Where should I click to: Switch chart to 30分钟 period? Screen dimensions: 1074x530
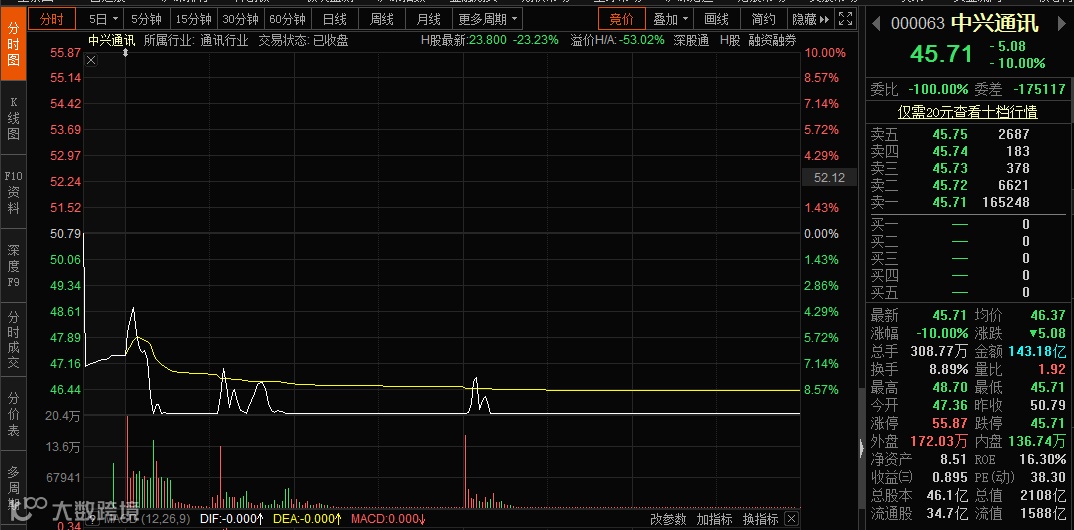(240, 19)
